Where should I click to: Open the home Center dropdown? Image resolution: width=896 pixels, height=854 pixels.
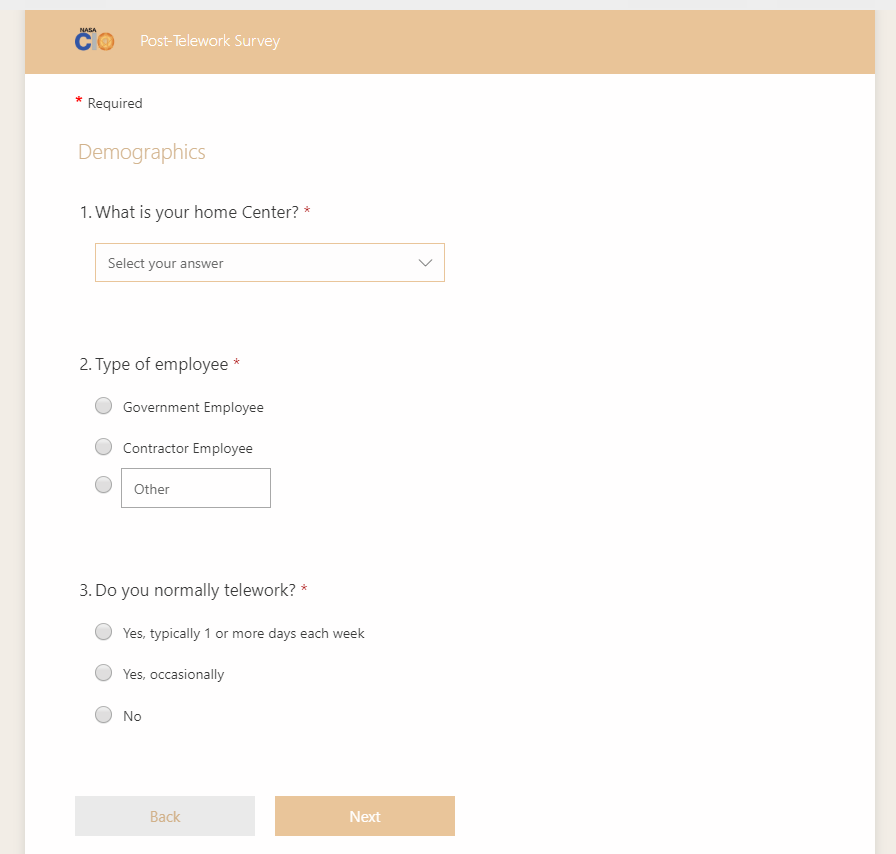pyautogui.click(x=269, y=263)
